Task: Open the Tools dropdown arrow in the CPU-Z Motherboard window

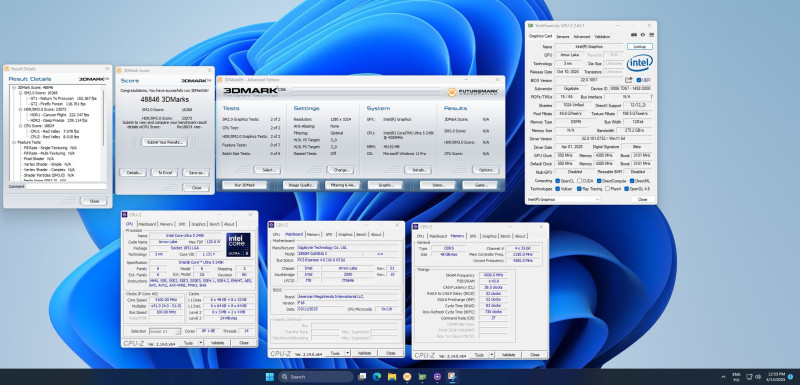Action: click(348, 353)
